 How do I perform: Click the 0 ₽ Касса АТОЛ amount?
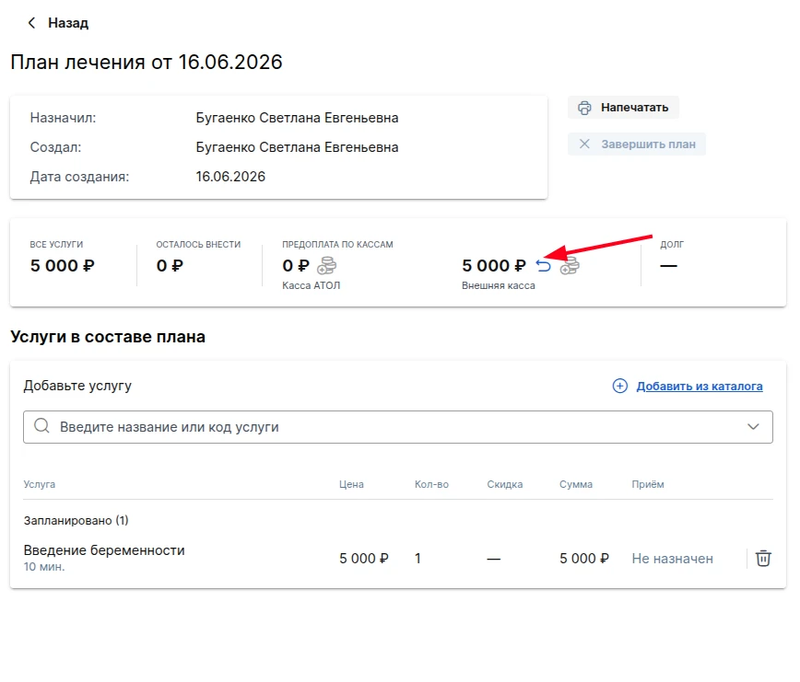pyautogui.click(x=296, y=266)
